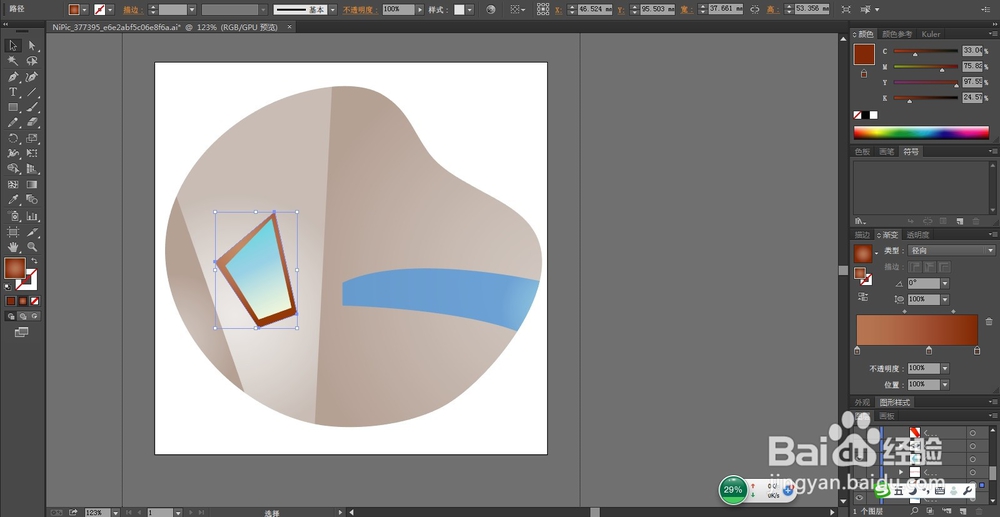Switch to 外观 tab
The width and height of the screenshot is (1000, 517).
click(862, 402)
